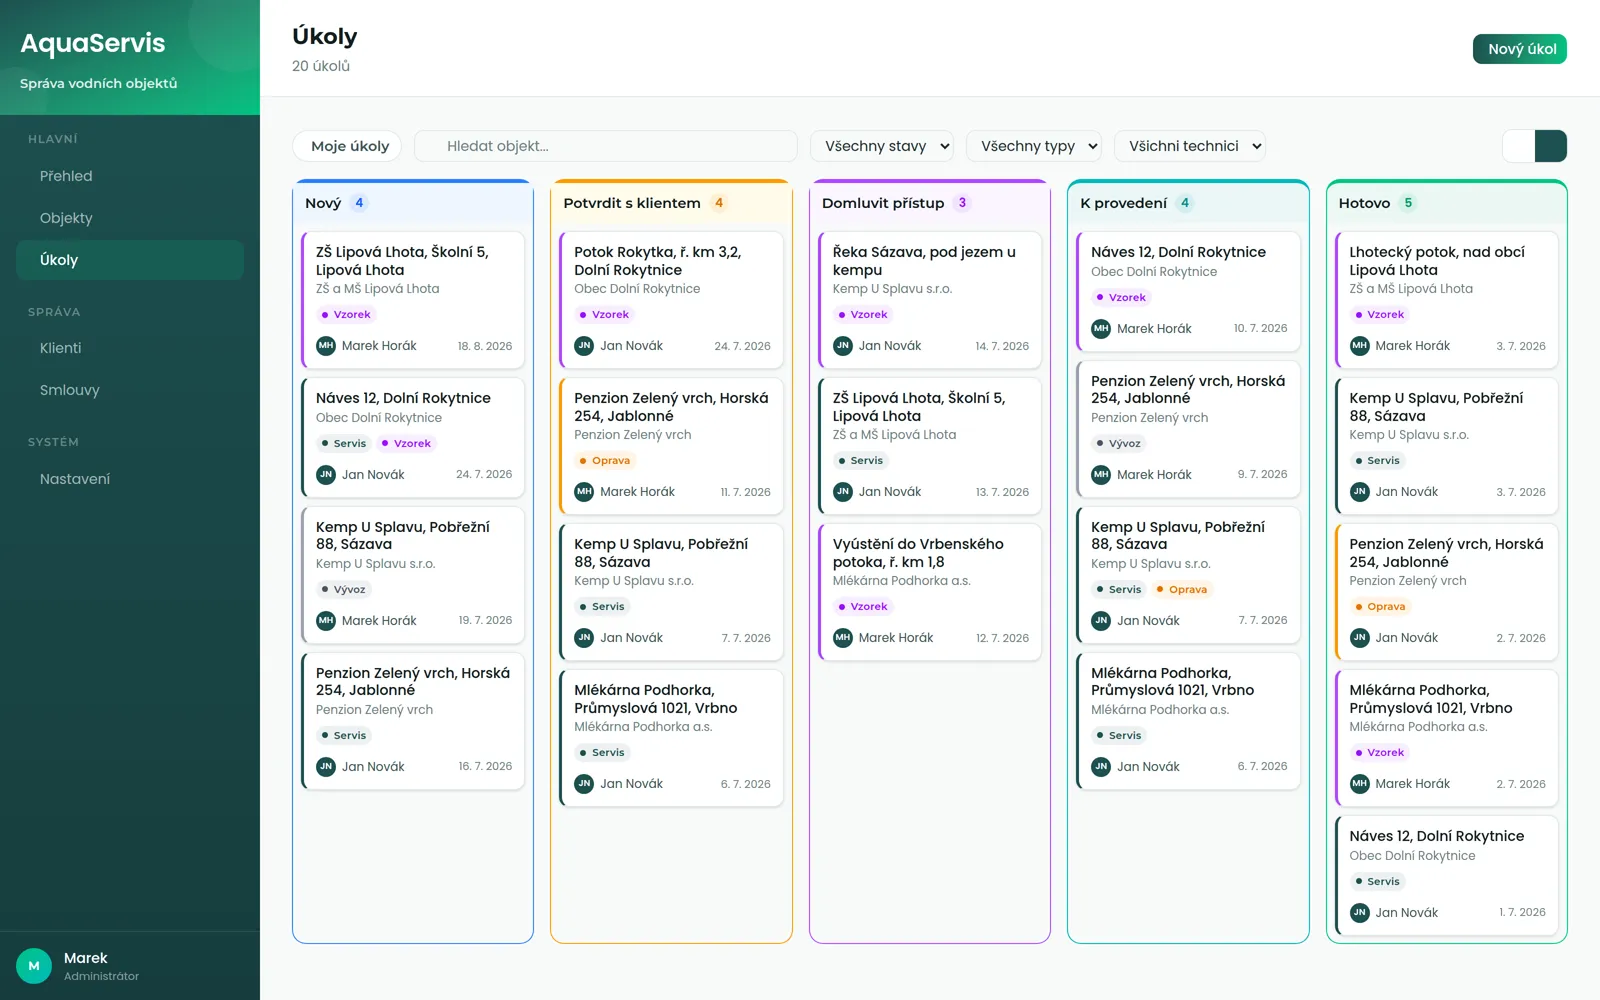
Task: Expand the Všechny typy dropdown
Action: (x=1034, y=146)
